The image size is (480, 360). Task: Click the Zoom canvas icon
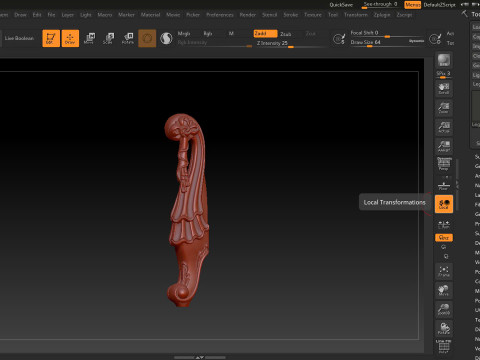coord(444,108)
